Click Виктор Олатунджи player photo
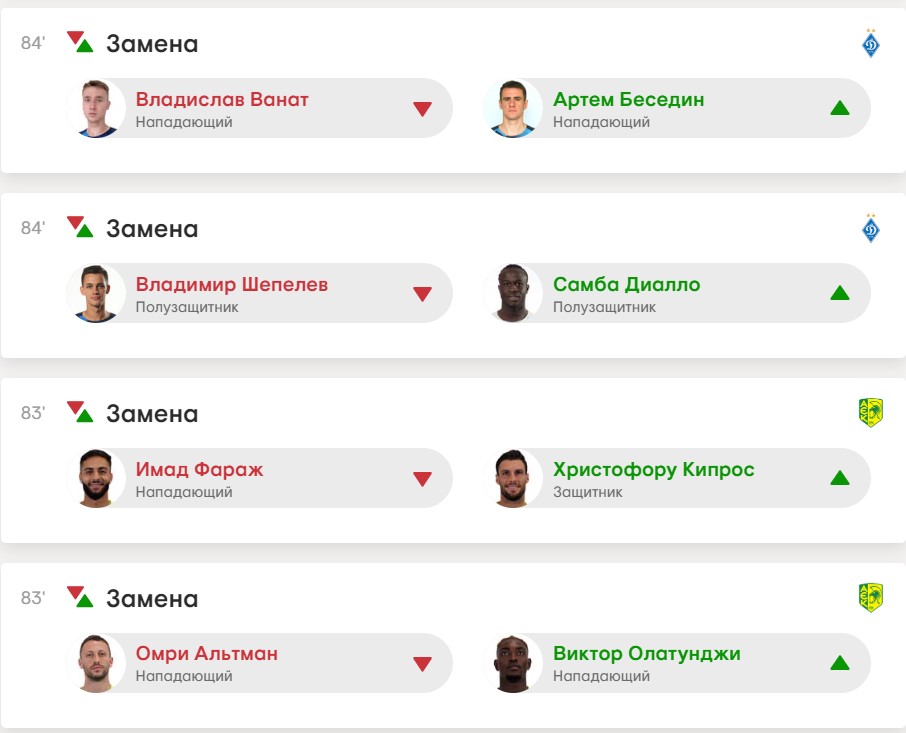 coord(514,663)
